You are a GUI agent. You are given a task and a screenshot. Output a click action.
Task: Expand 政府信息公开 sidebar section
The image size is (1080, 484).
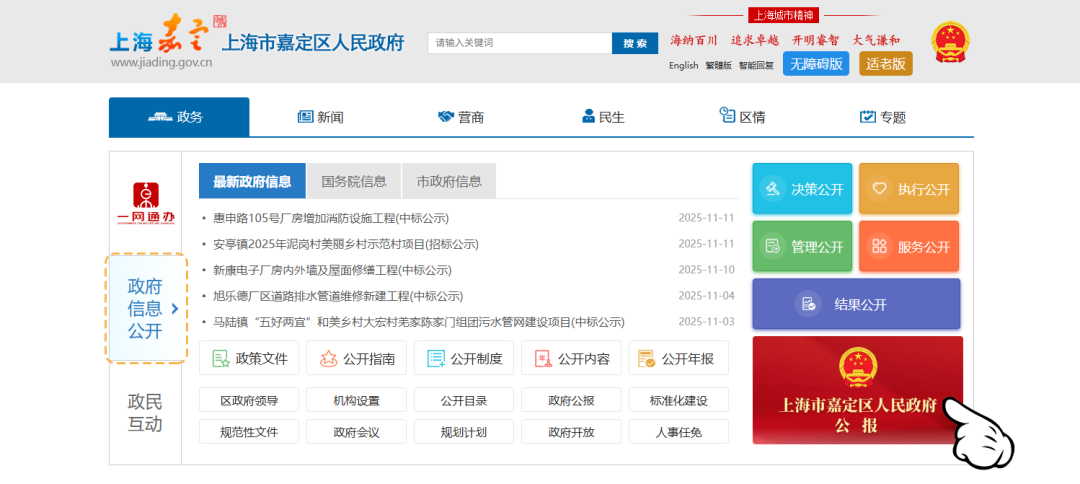[146, 308]
